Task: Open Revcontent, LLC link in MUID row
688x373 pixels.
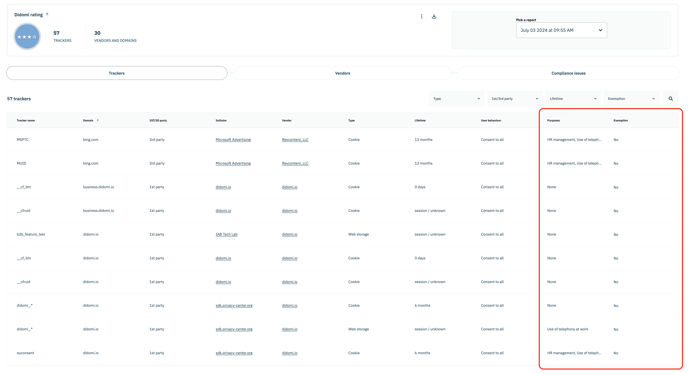Action: point(295,163)
